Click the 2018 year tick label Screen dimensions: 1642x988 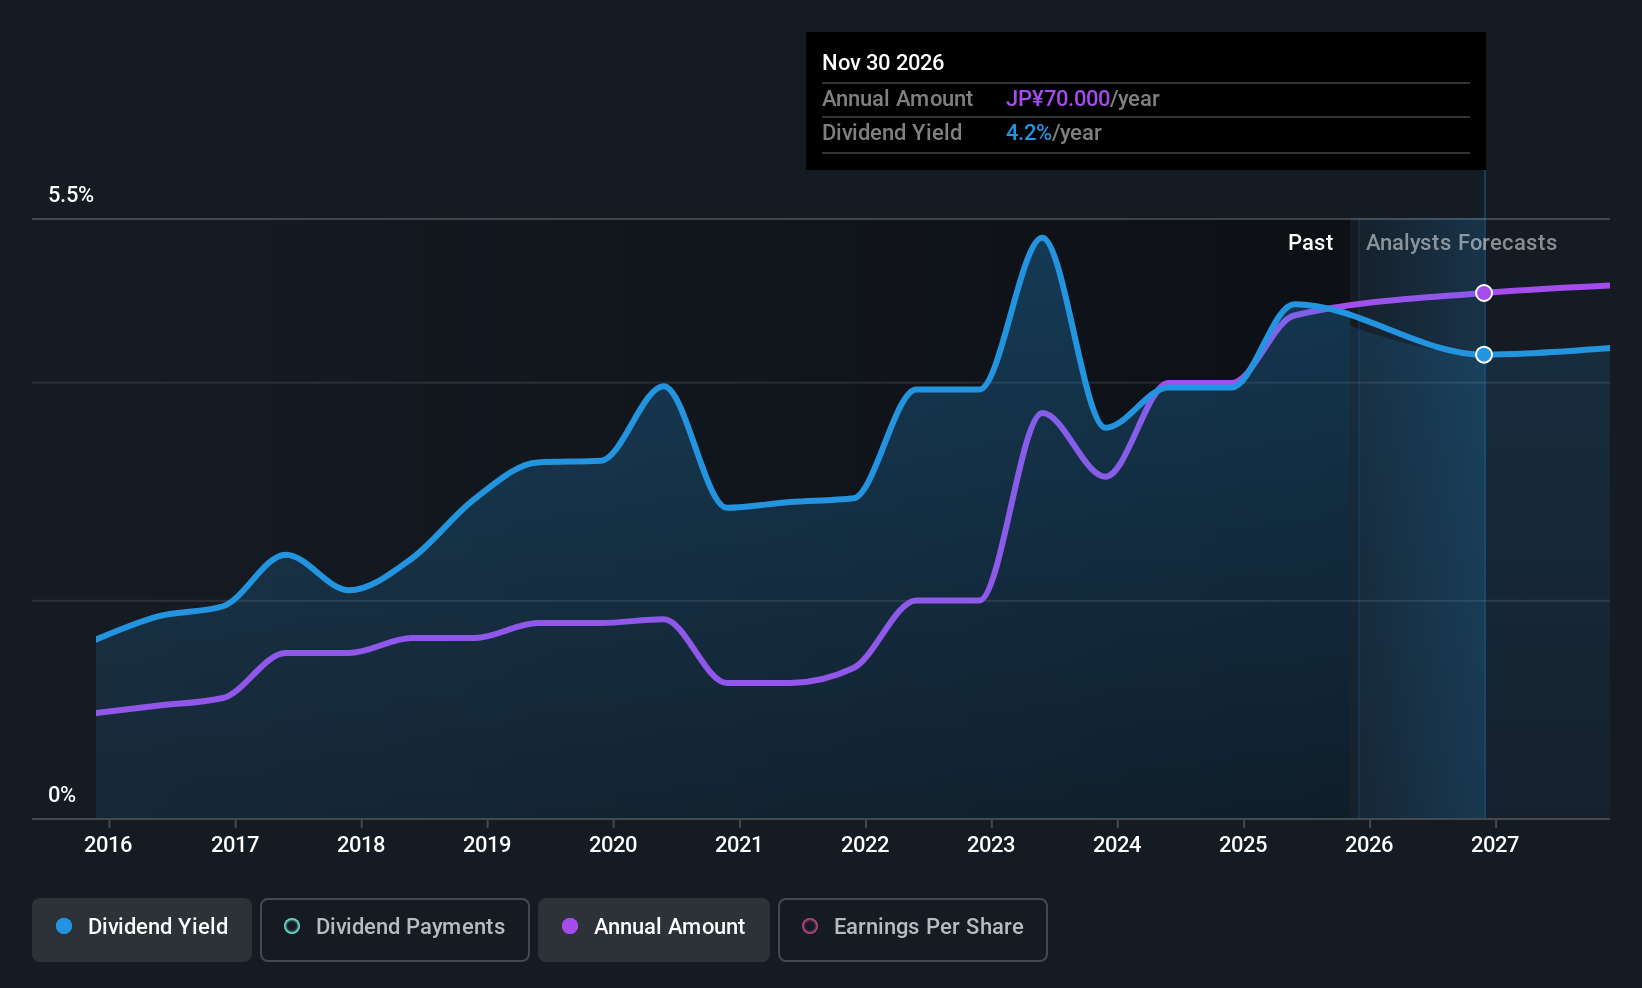[x=361, y=845]
